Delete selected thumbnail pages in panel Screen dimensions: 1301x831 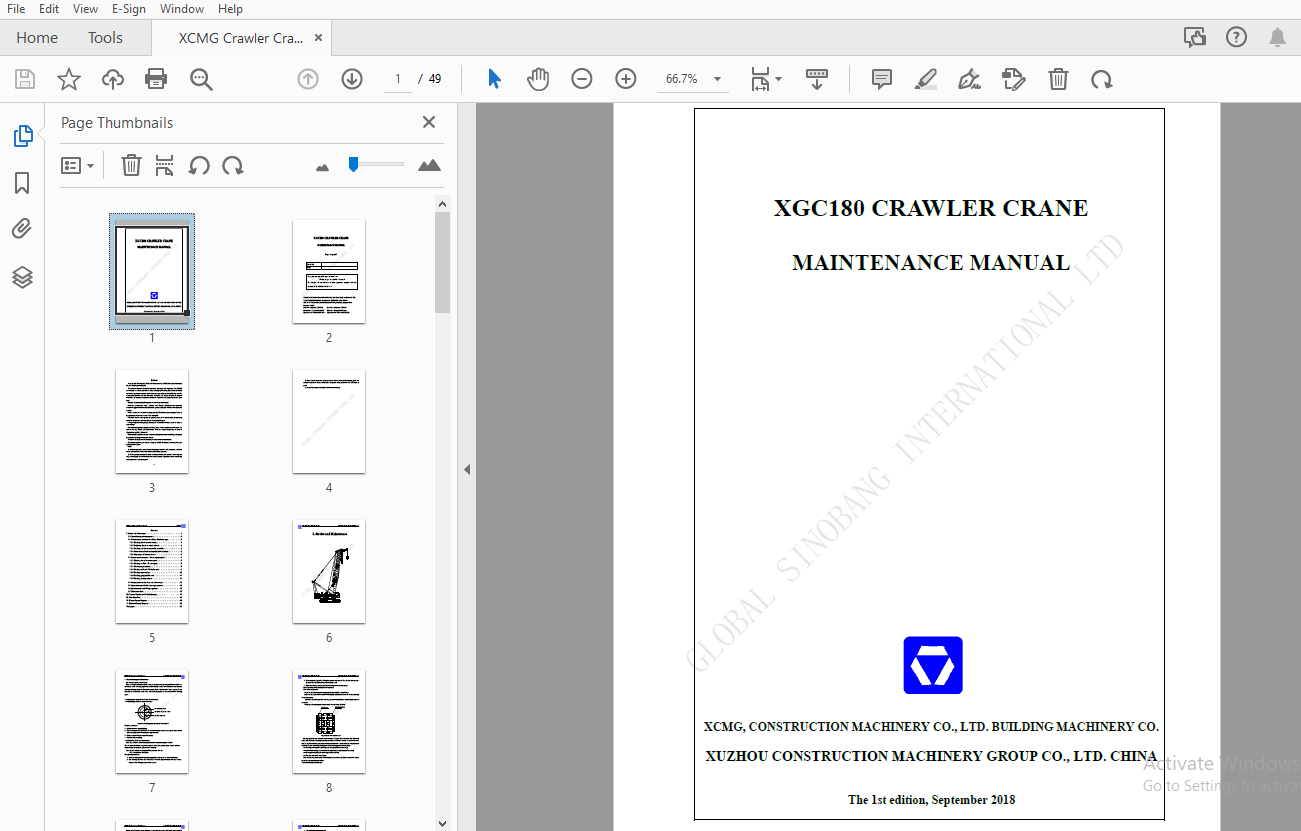pyautogui.click(x=131, y=165)
